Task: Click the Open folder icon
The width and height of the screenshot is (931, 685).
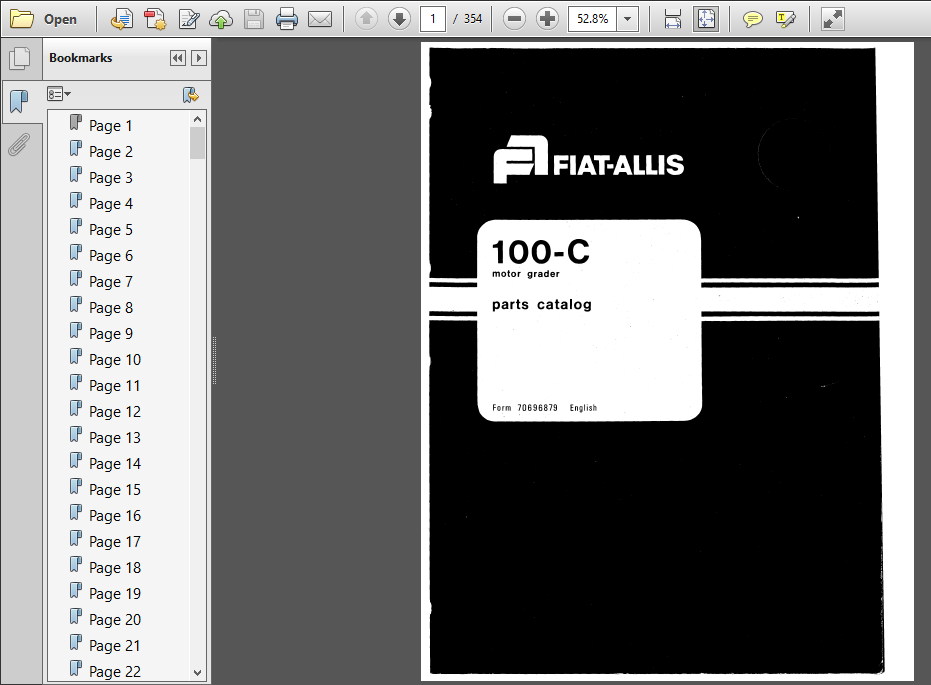Action: (x=22, y=19)
